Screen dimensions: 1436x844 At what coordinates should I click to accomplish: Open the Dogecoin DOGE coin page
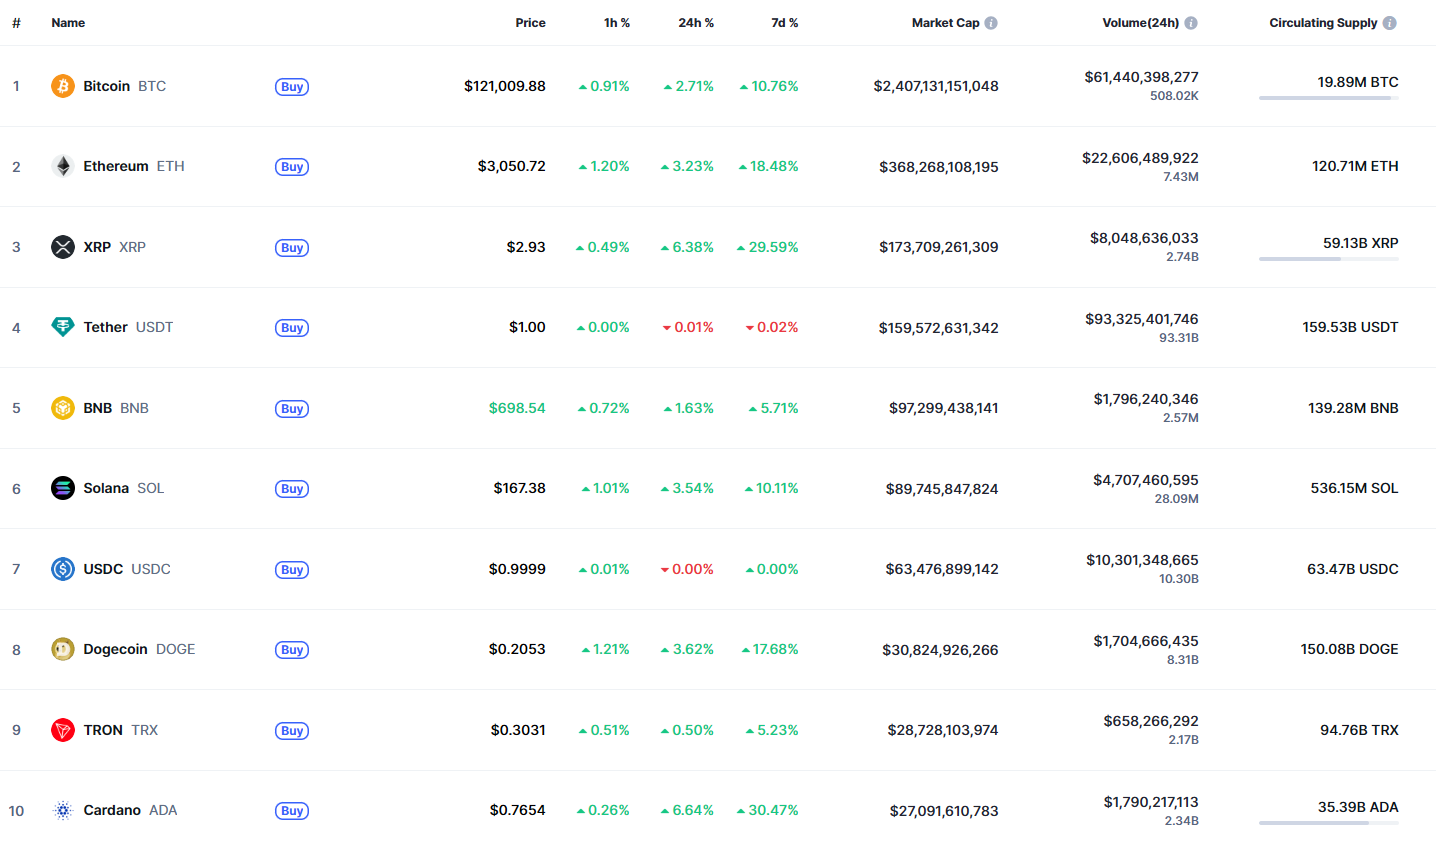coord(139,649)
